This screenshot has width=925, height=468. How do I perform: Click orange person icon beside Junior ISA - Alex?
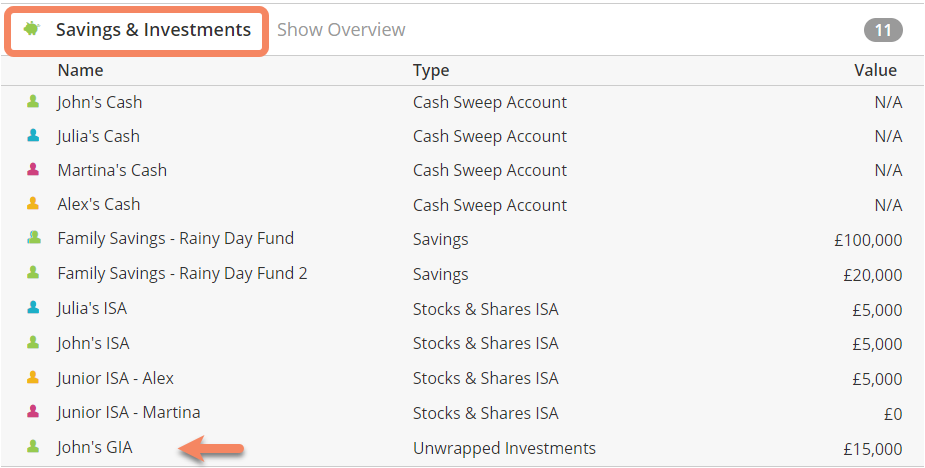click(x=33, y=377)
